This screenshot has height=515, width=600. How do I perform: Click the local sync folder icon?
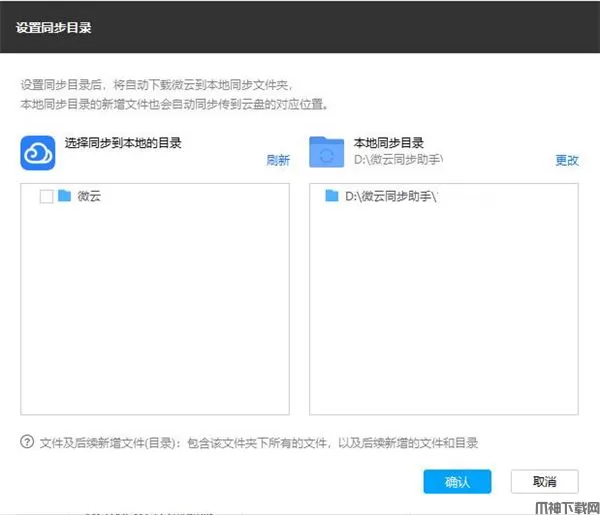326,153
